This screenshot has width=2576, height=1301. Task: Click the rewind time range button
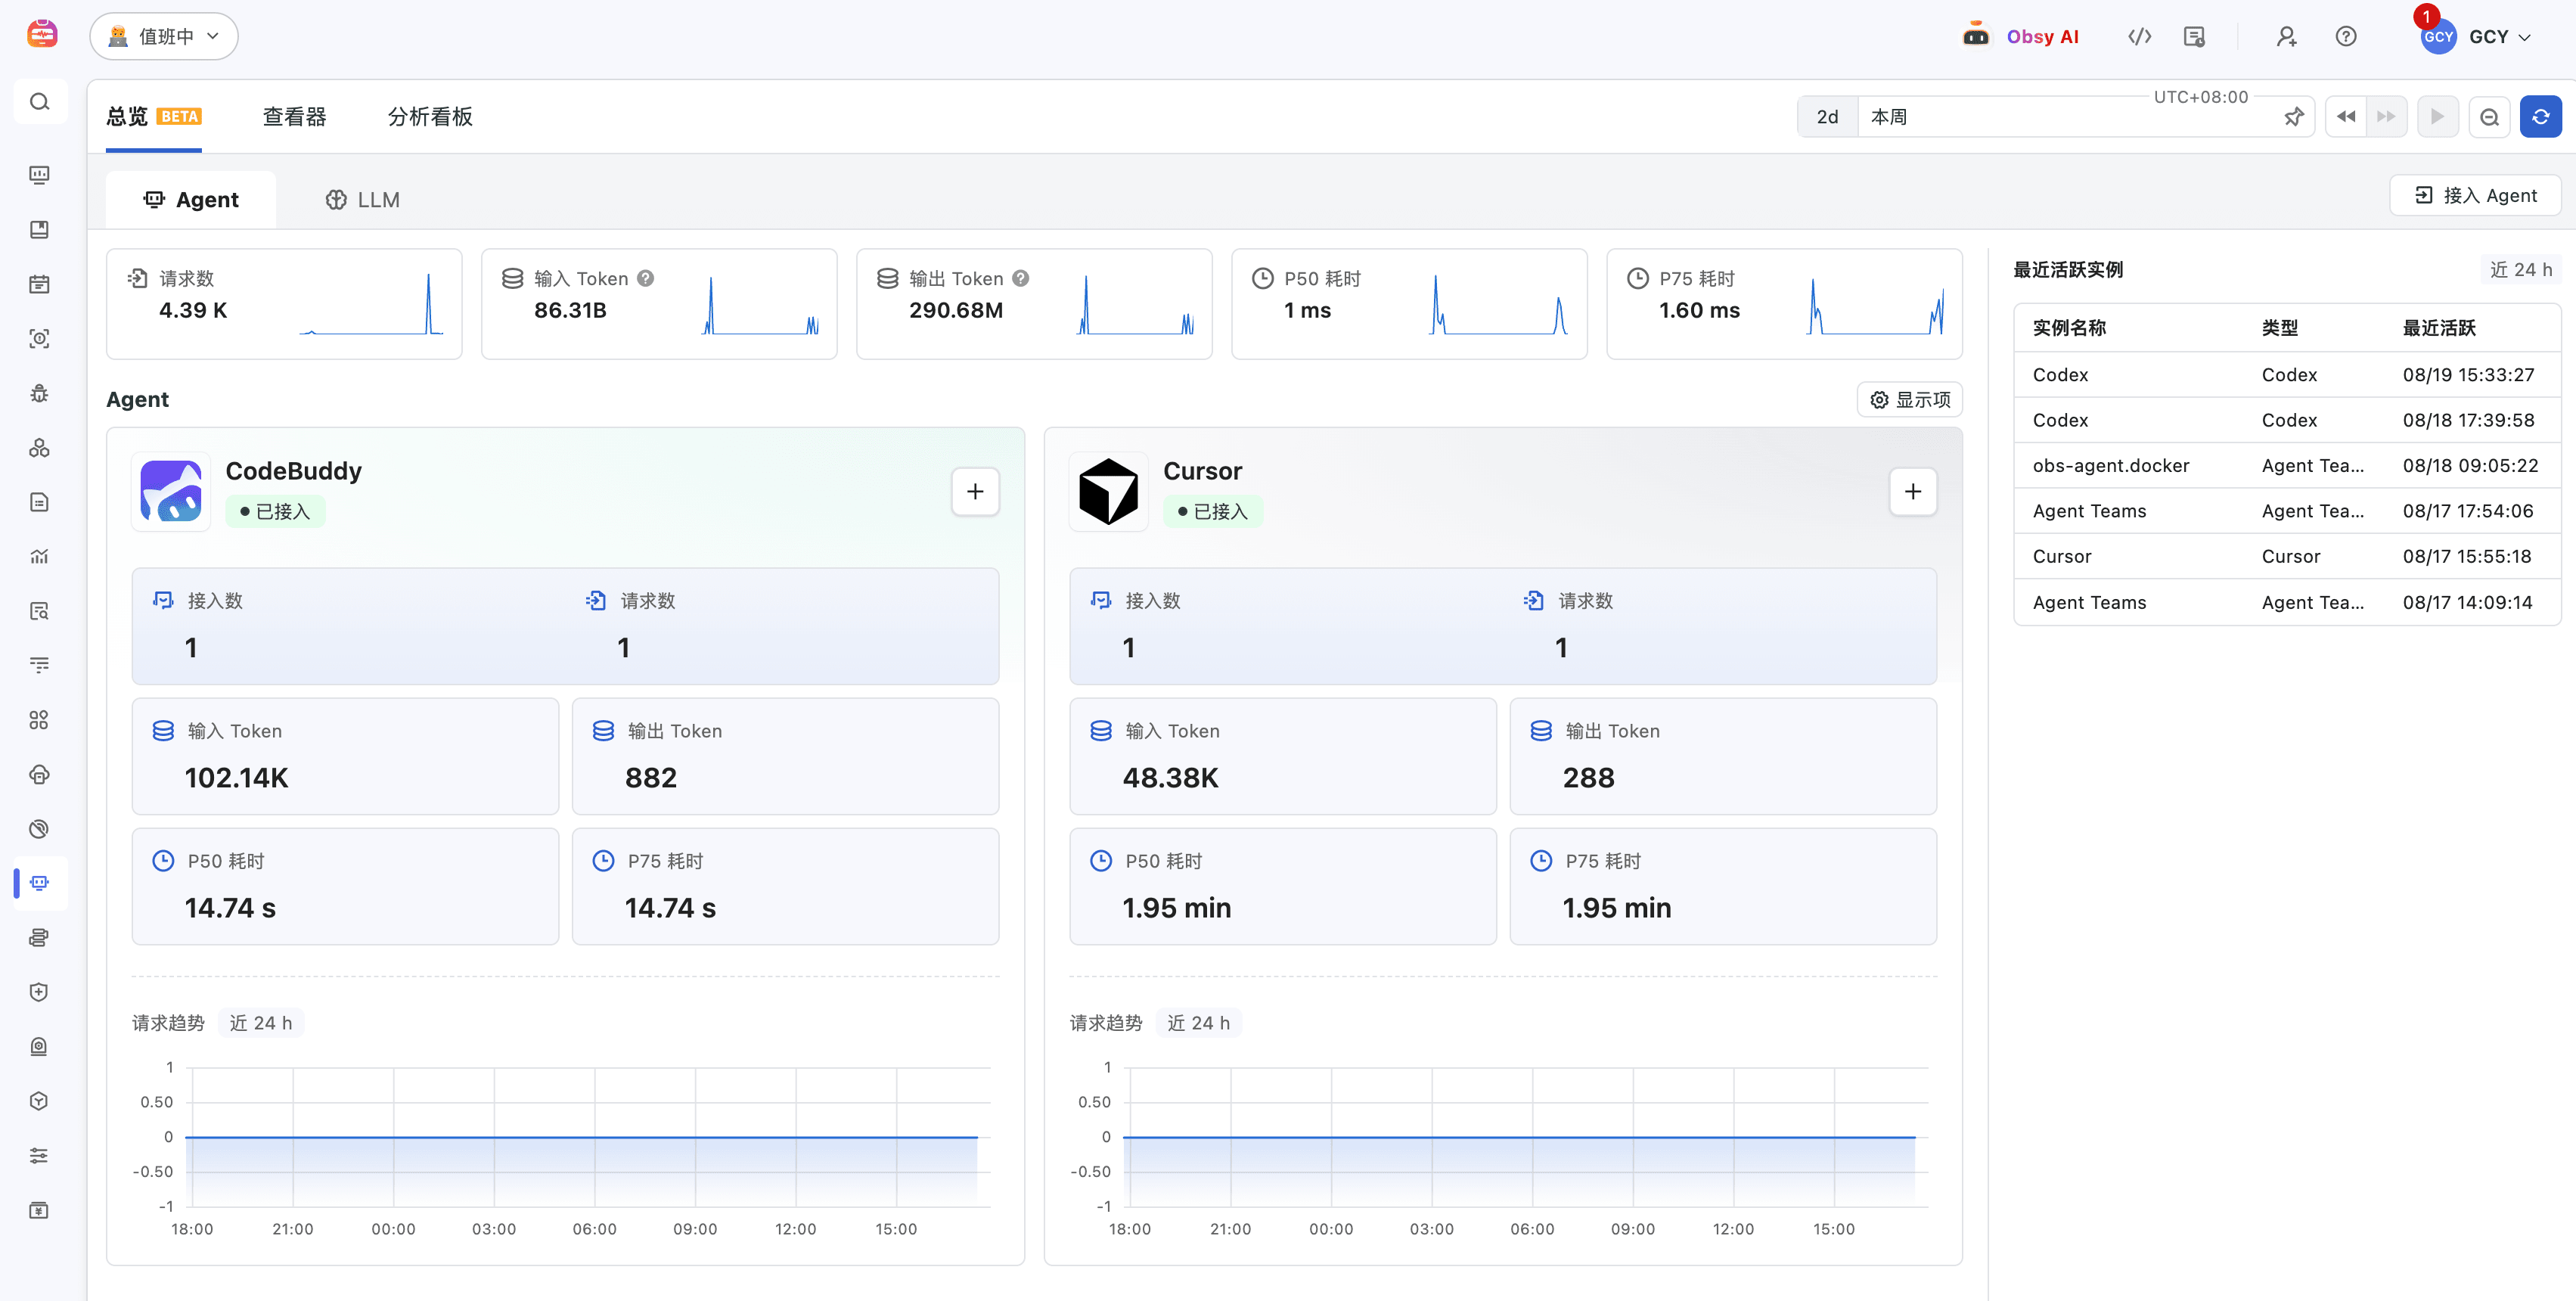tap(2346, 117)
